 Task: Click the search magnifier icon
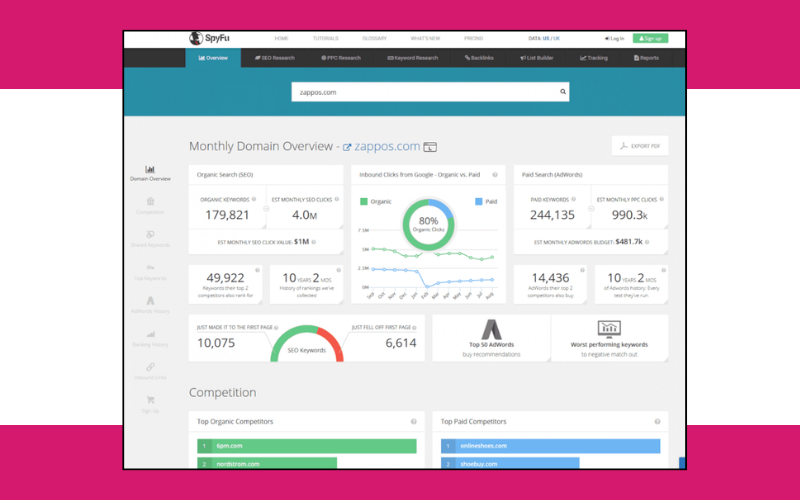[563, 92]
